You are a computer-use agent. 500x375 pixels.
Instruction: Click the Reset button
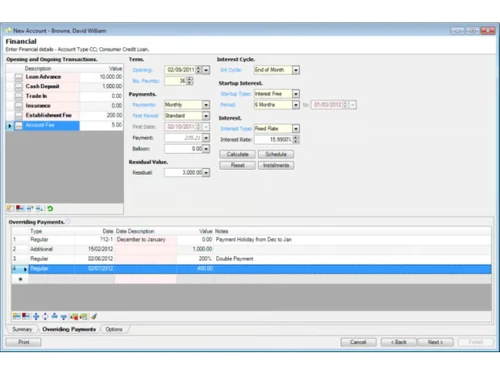237,165
